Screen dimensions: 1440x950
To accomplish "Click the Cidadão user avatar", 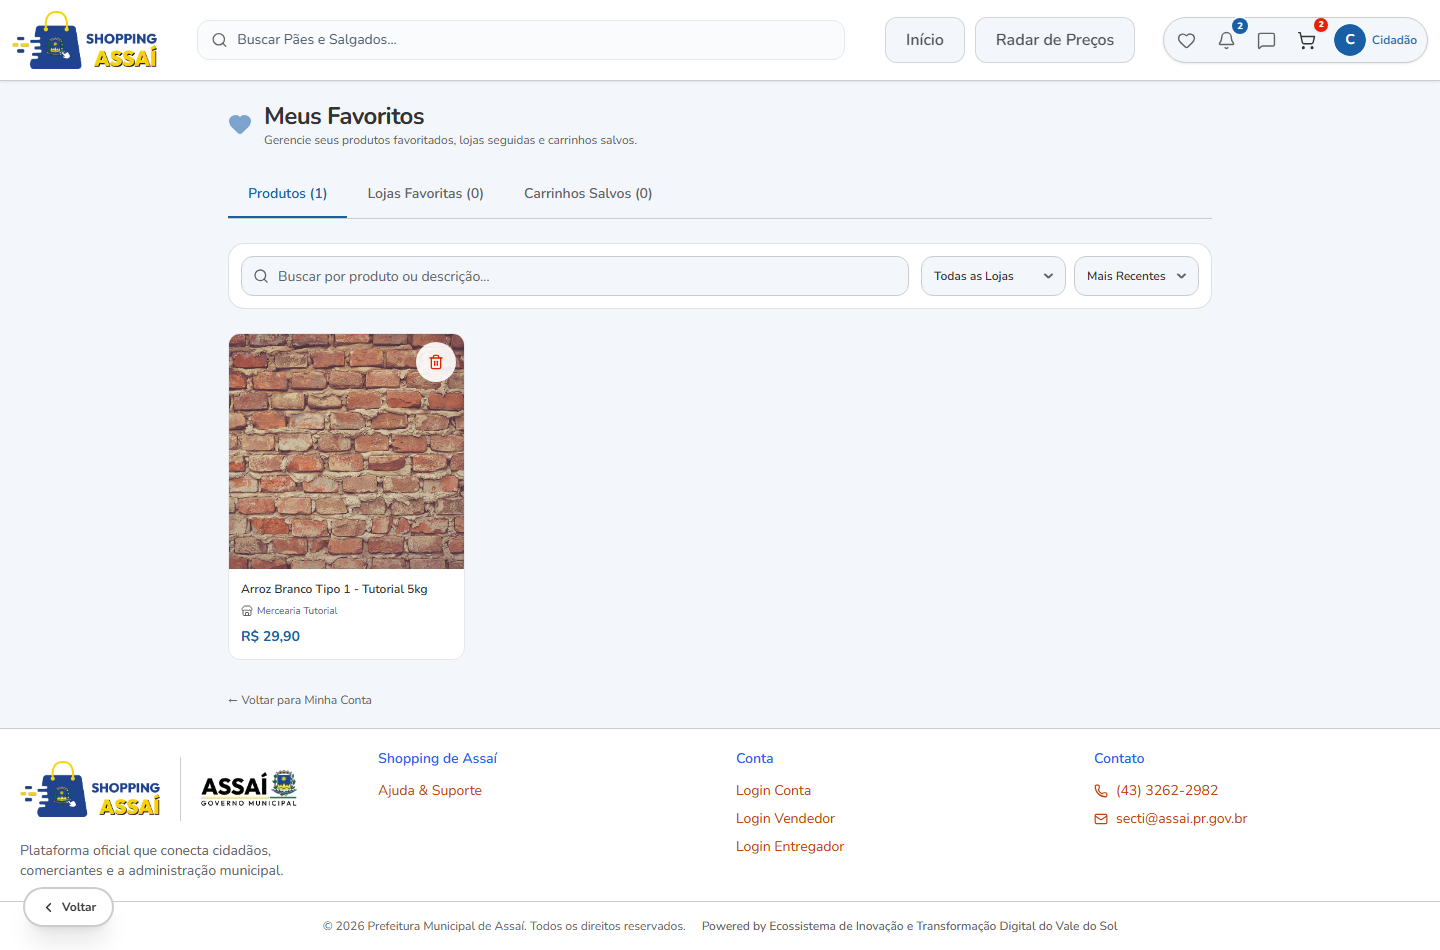I will [1350, 40].
